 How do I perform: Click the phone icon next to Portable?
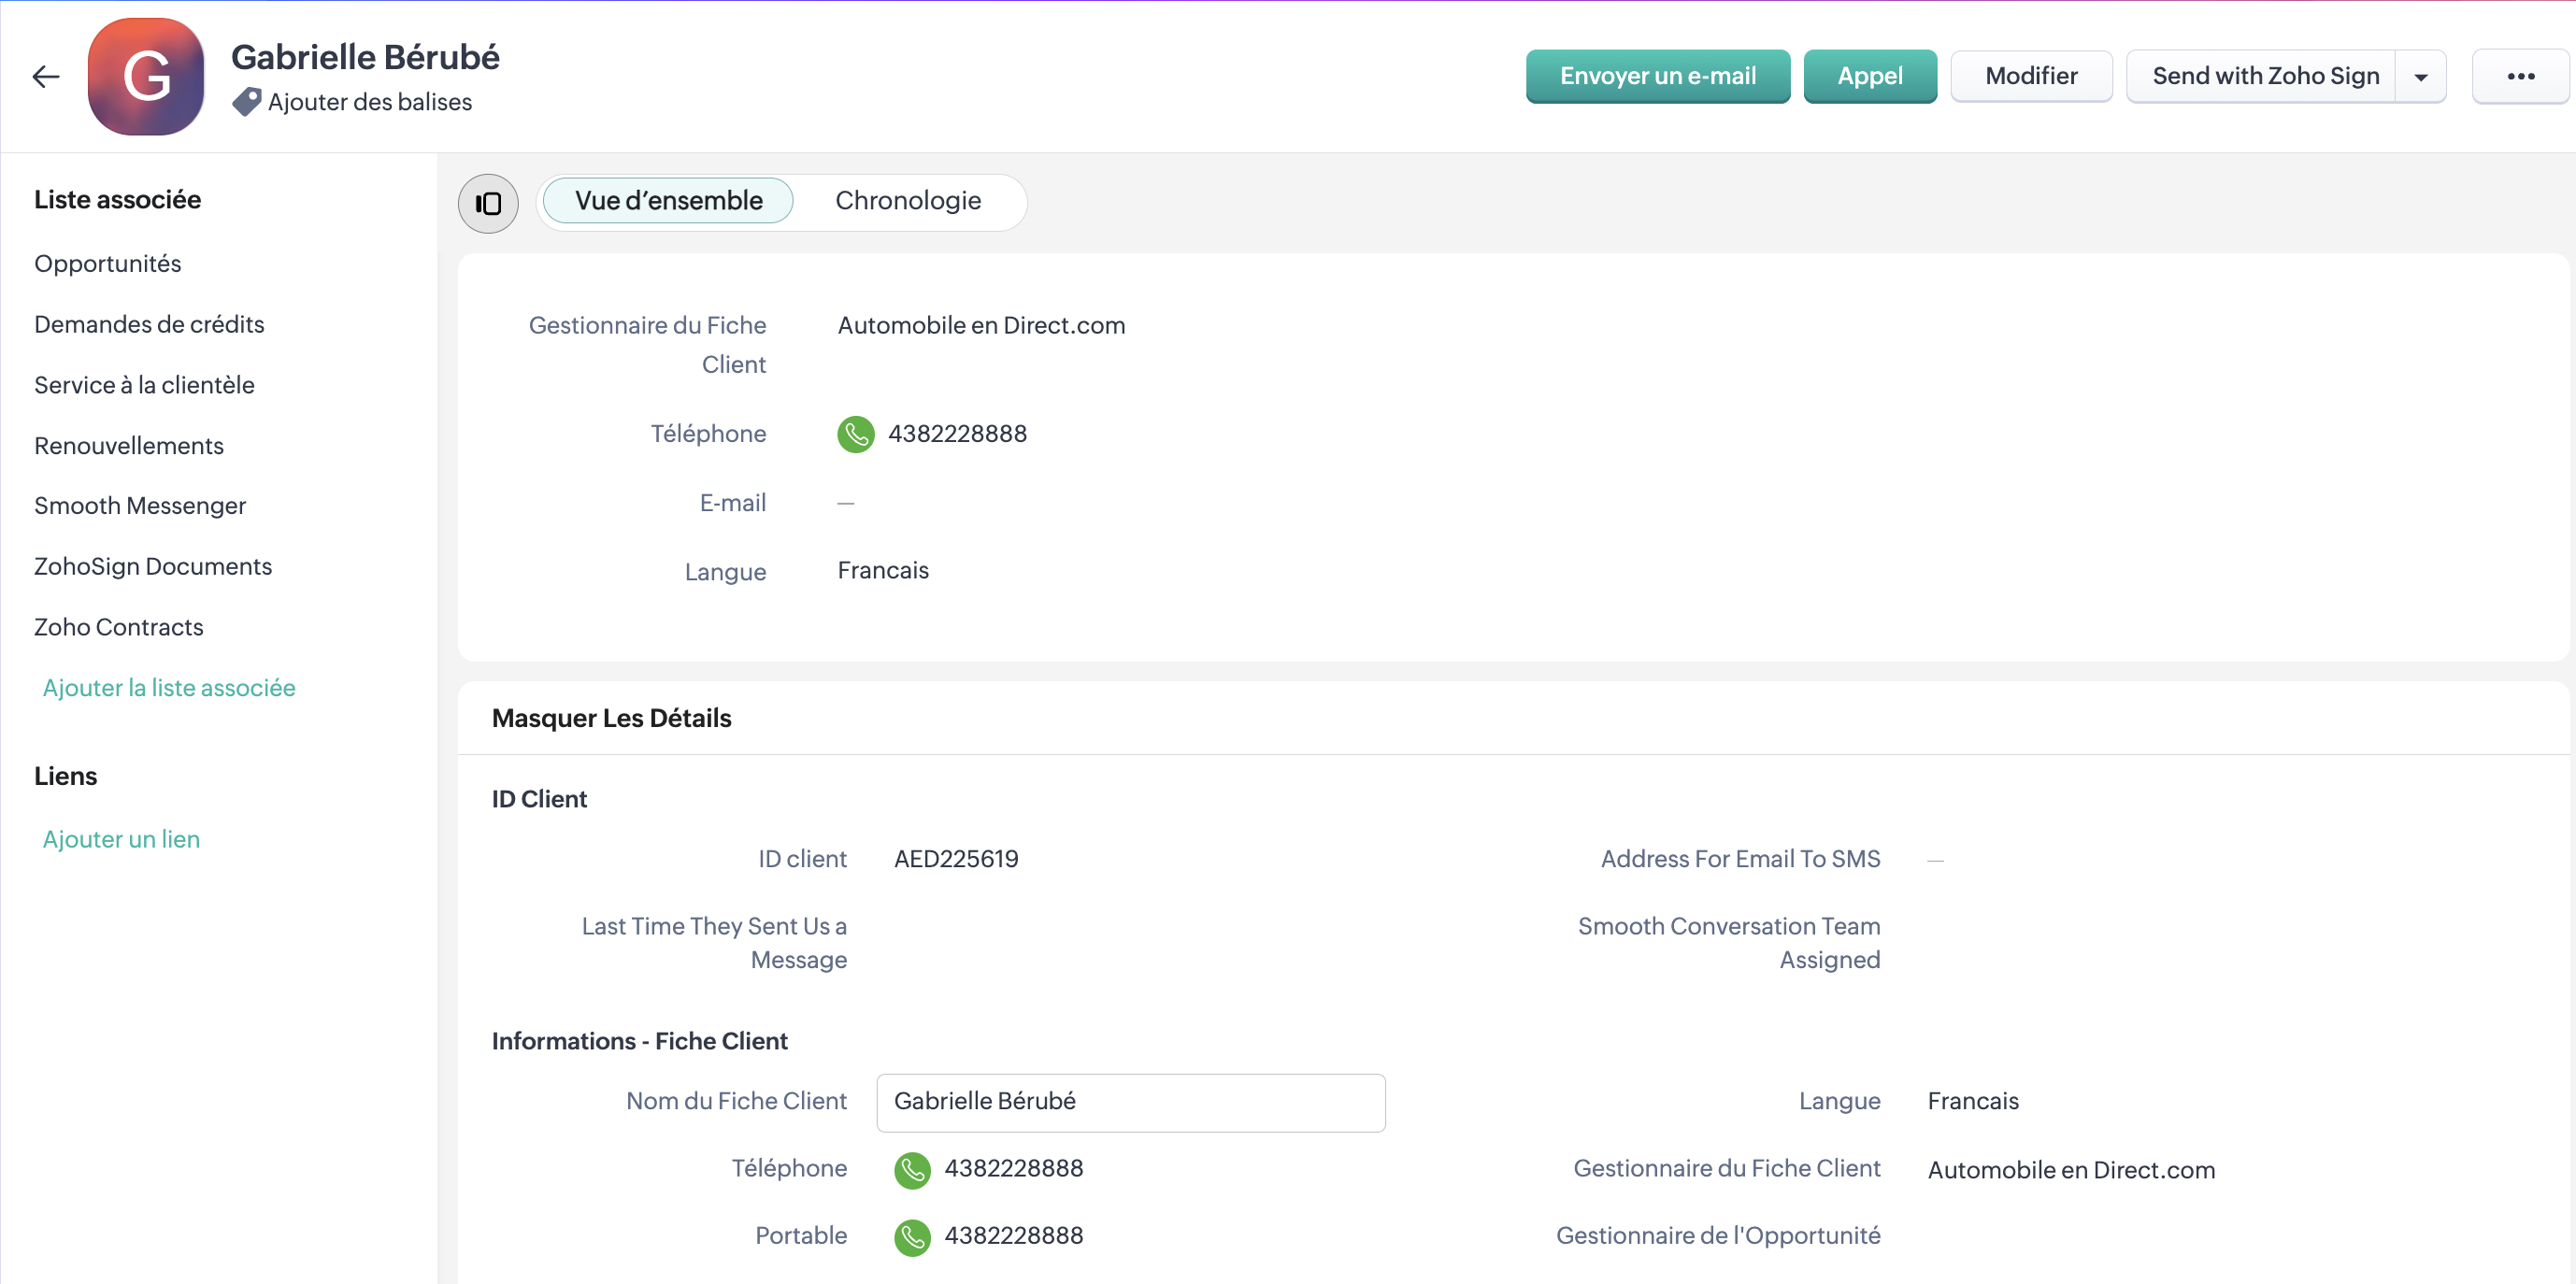(911, 1236)
